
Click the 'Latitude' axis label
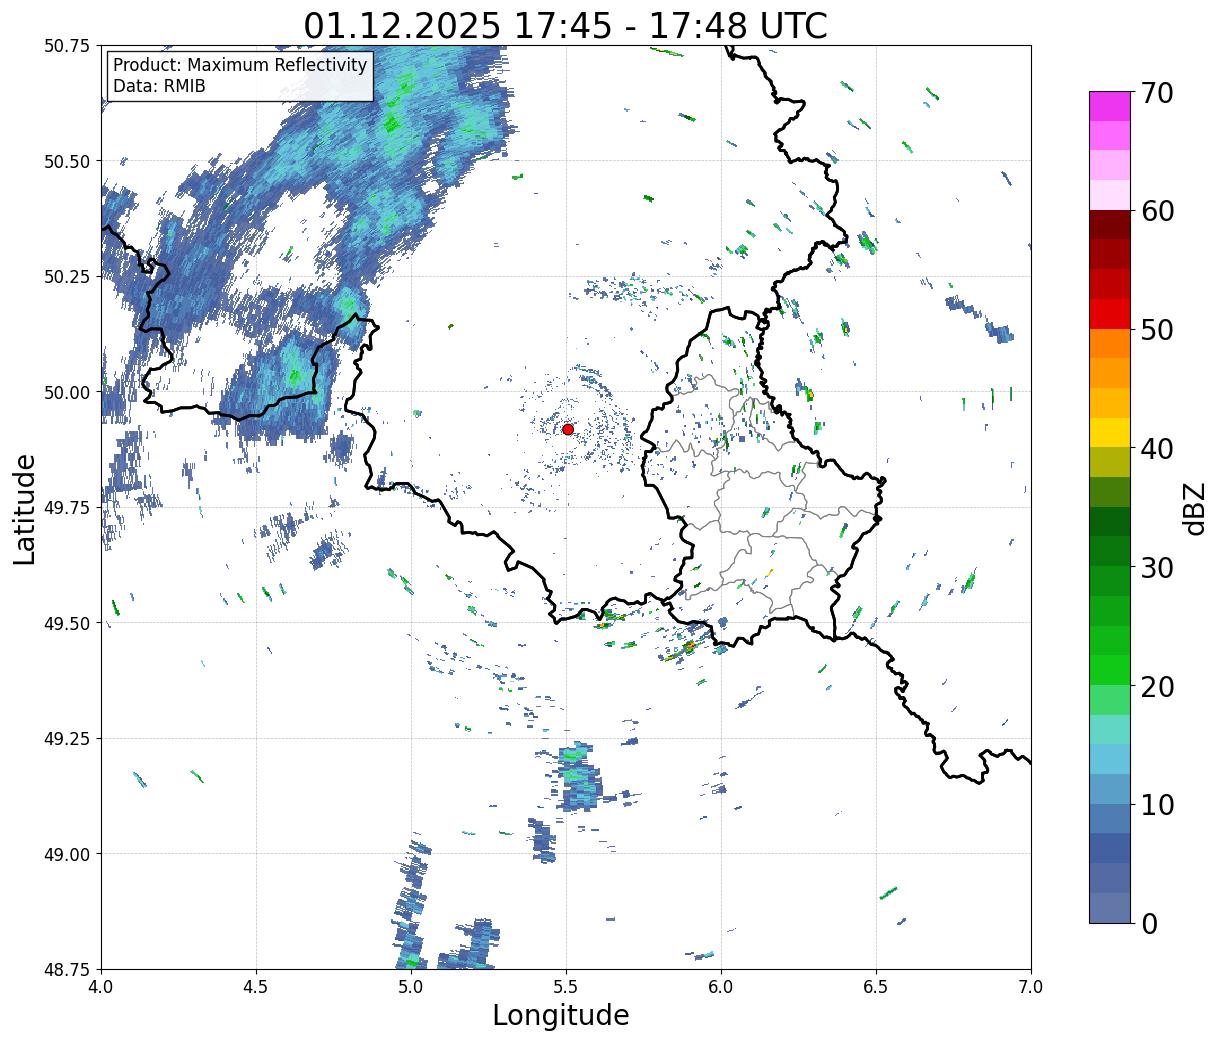coord(25,509)
